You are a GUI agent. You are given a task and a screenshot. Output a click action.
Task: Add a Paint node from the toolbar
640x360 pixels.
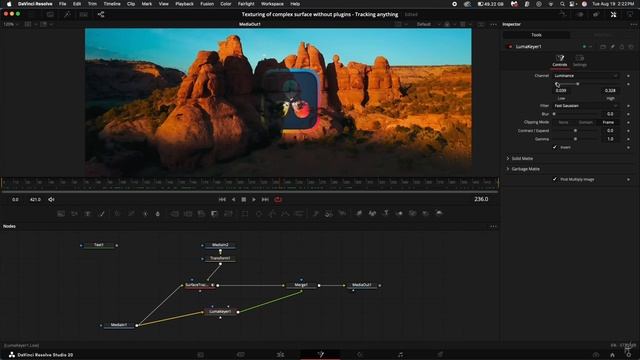(102, 213)
